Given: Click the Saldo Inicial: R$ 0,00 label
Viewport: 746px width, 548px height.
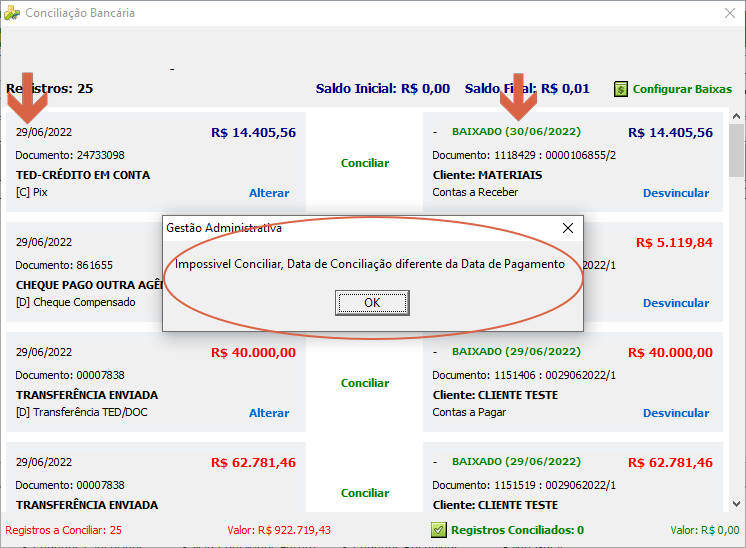Looking at the screenshot, I should pos(383,88).
